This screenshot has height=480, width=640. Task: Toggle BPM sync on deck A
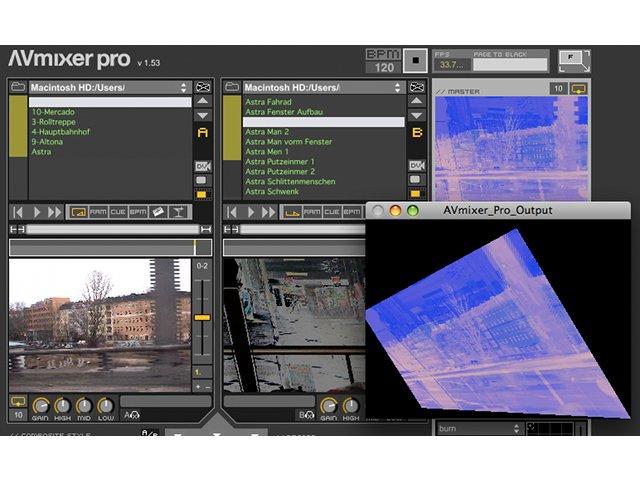(138, 212)
